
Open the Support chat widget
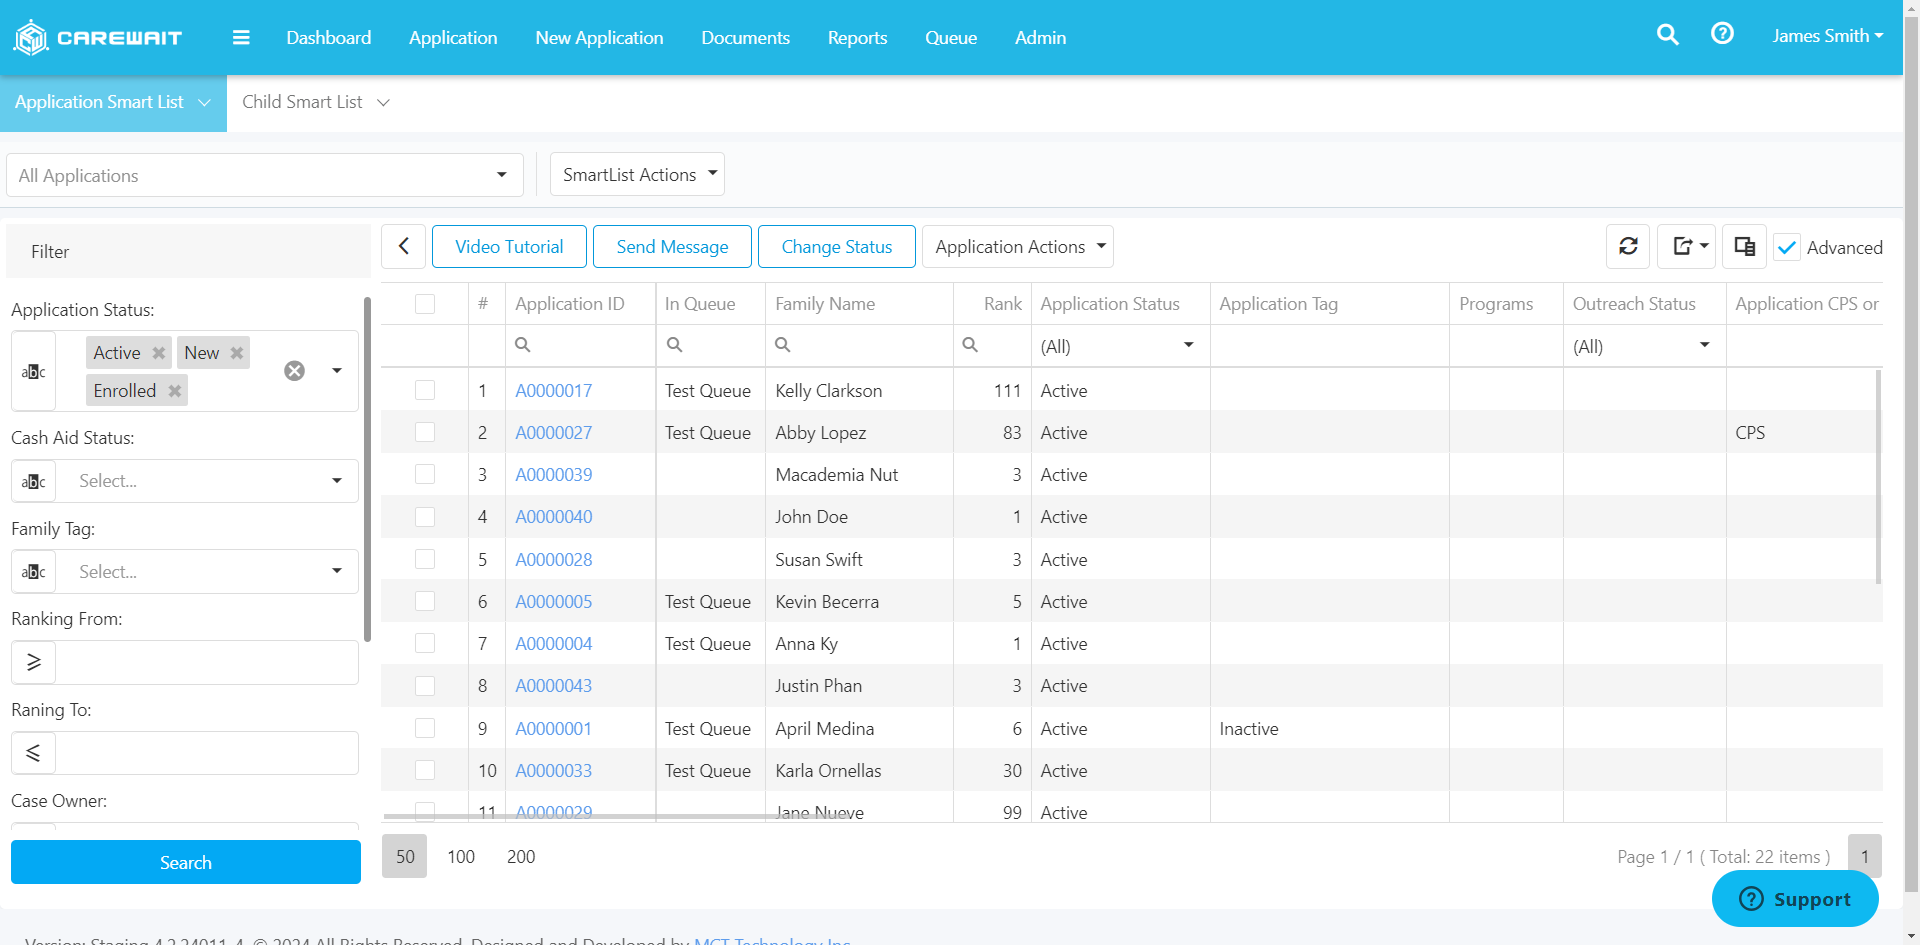1795,899
